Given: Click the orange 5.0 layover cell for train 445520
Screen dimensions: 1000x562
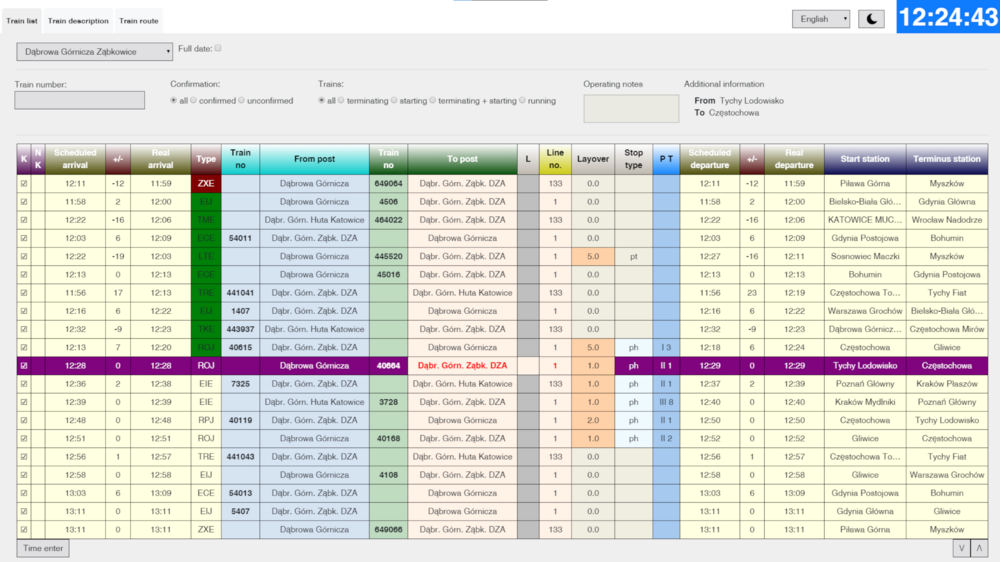Looking at the screenshot, I should (593, 256).
